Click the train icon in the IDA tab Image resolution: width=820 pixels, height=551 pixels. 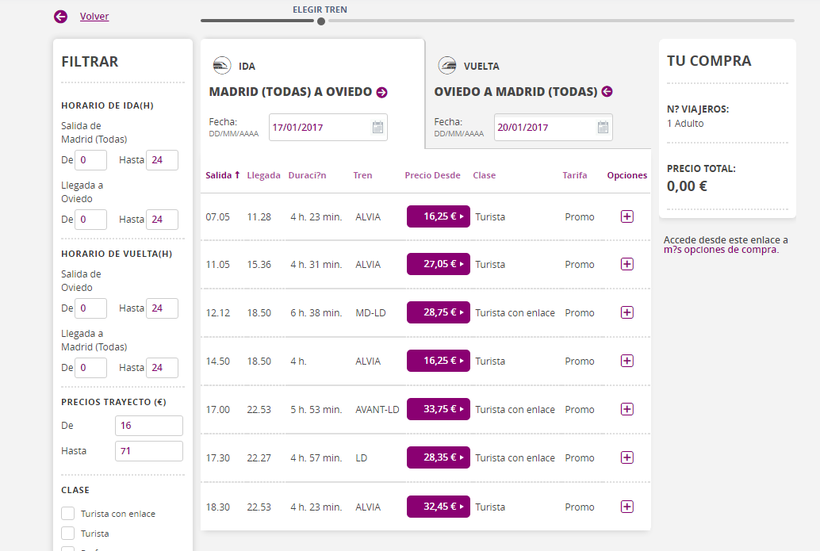click(x=221, y=66)
